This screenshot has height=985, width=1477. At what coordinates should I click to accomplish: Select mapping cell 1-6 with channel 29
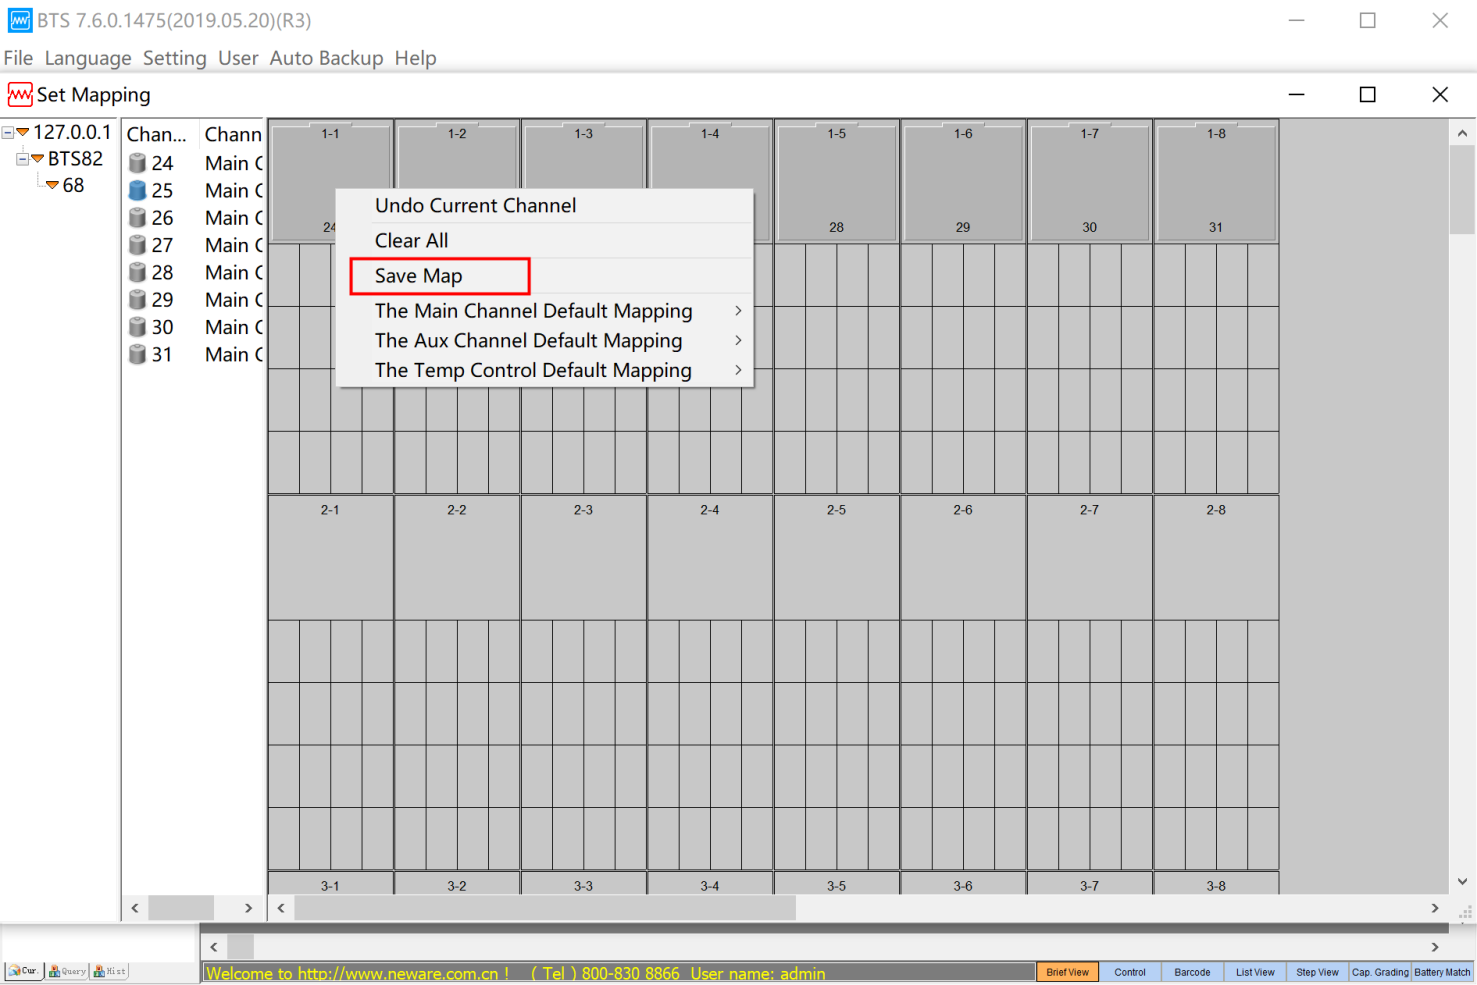pos(963,181)
